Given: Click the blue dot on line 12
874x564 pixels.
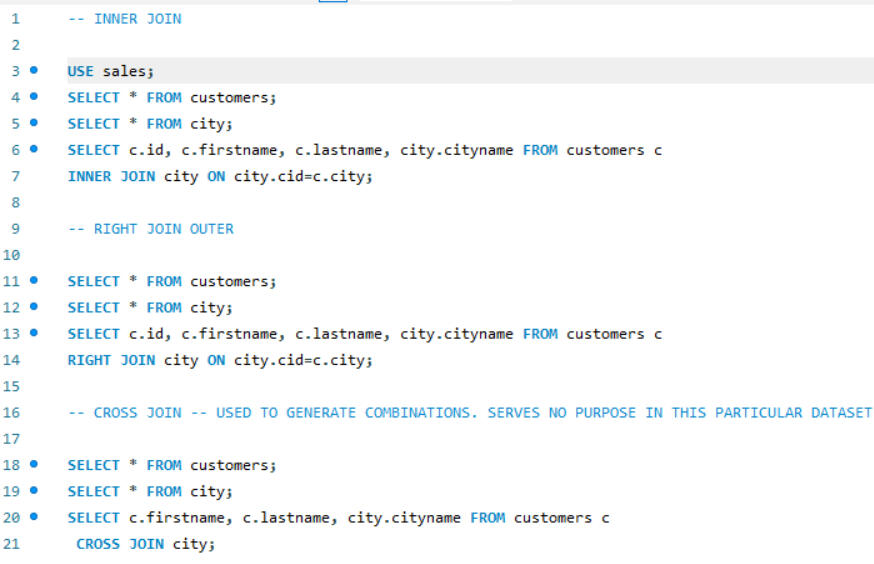Looking at the screenshot, I should coord(35,307).
